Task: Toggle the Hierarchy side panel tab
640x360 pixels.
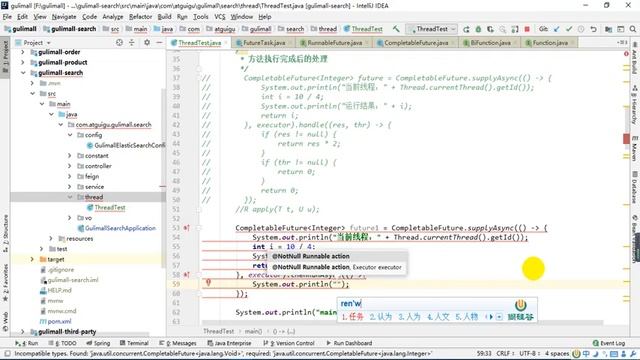Action: pos(635,105)
